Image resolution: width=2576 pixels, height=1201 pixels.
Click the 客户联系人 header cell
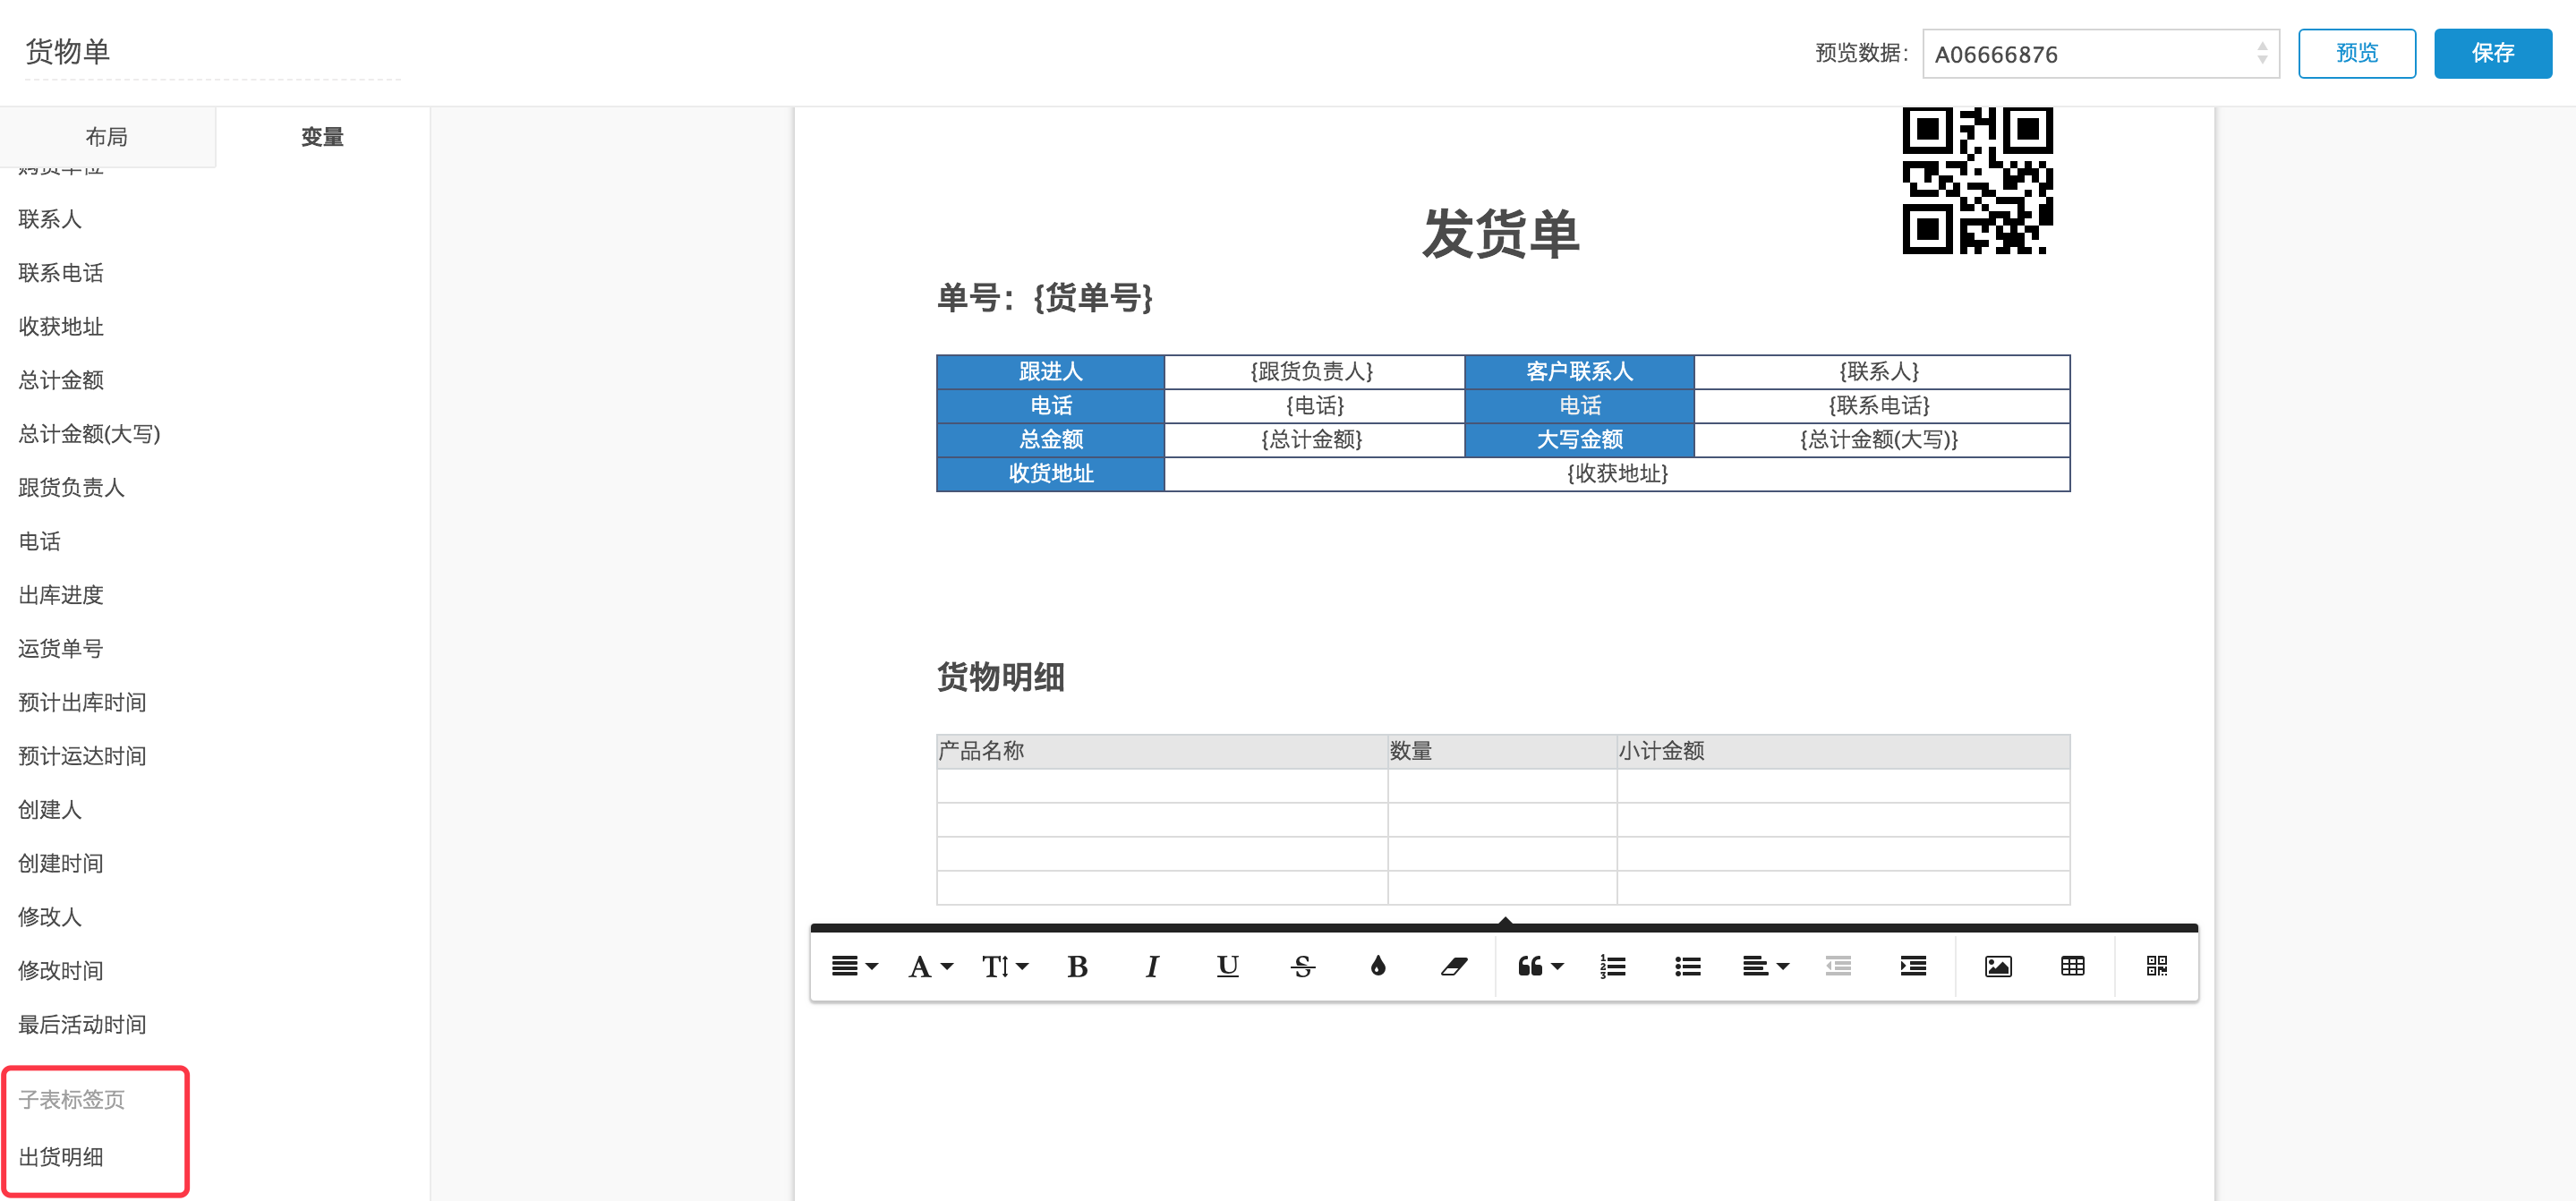[x=1579, y=372]
